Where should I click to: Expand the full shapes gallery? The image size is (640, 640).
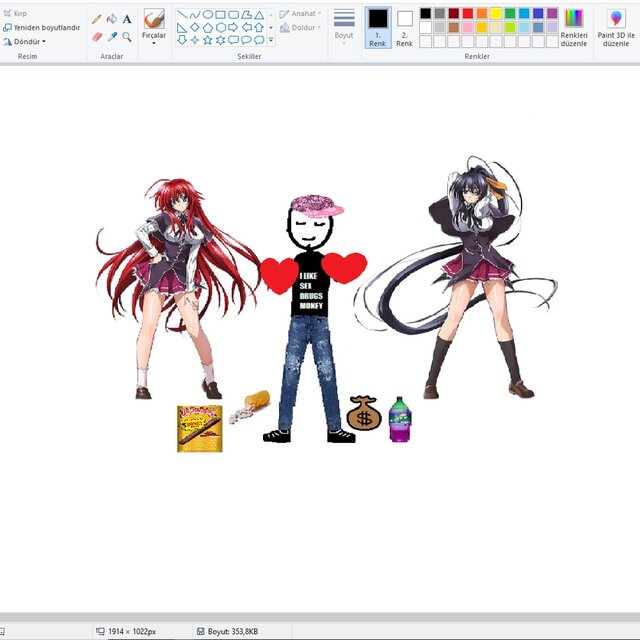coord(271,40)
